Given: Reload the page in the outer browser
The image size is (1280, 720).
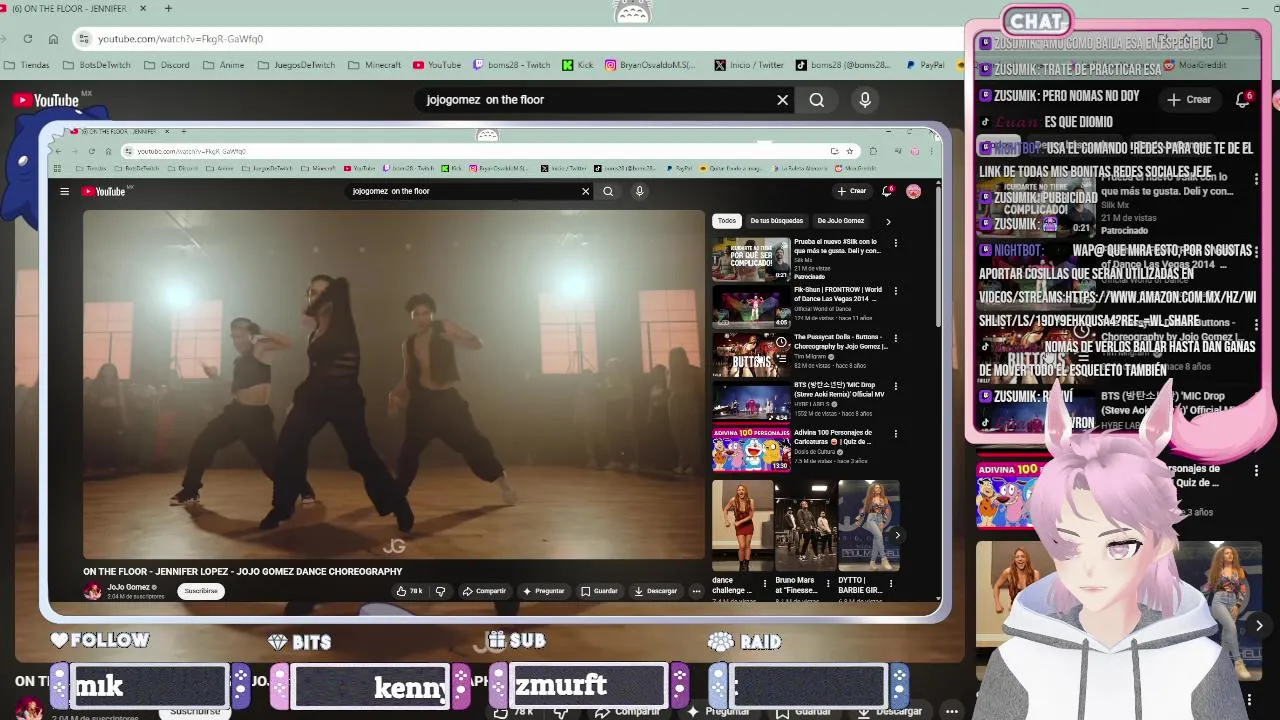Looking at the screenshot, I should click(28, 39).
